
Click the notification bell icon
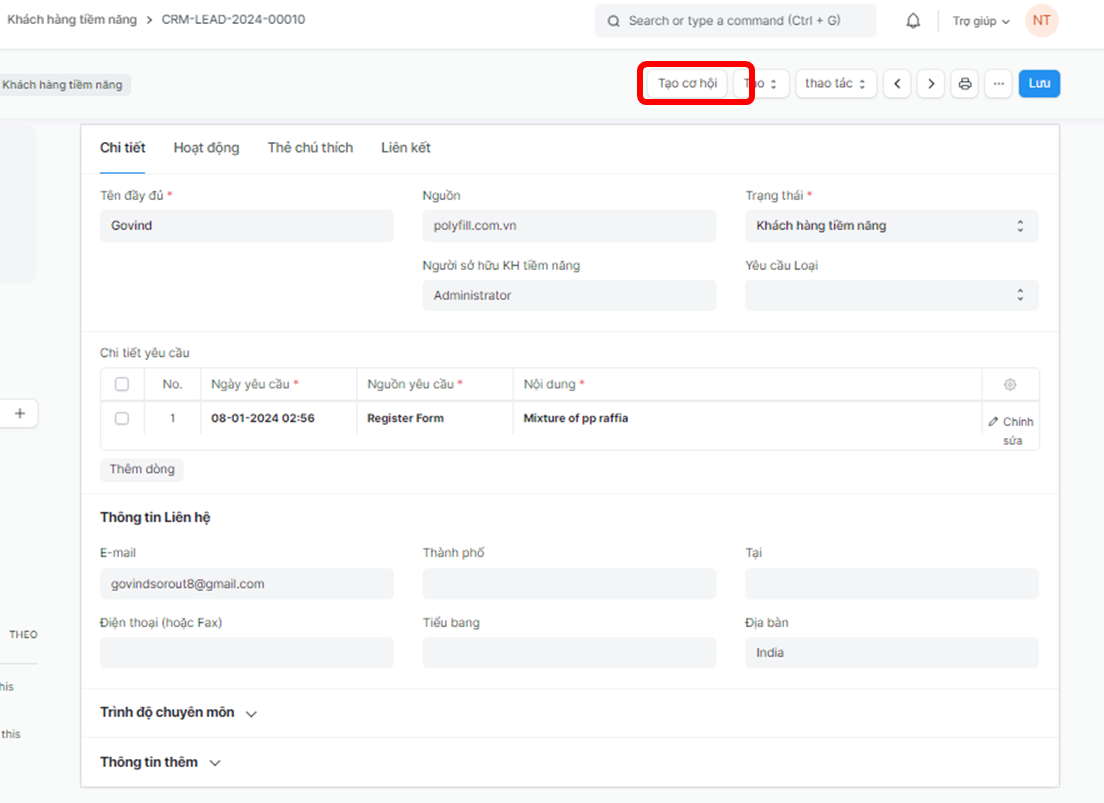point(913,21)
